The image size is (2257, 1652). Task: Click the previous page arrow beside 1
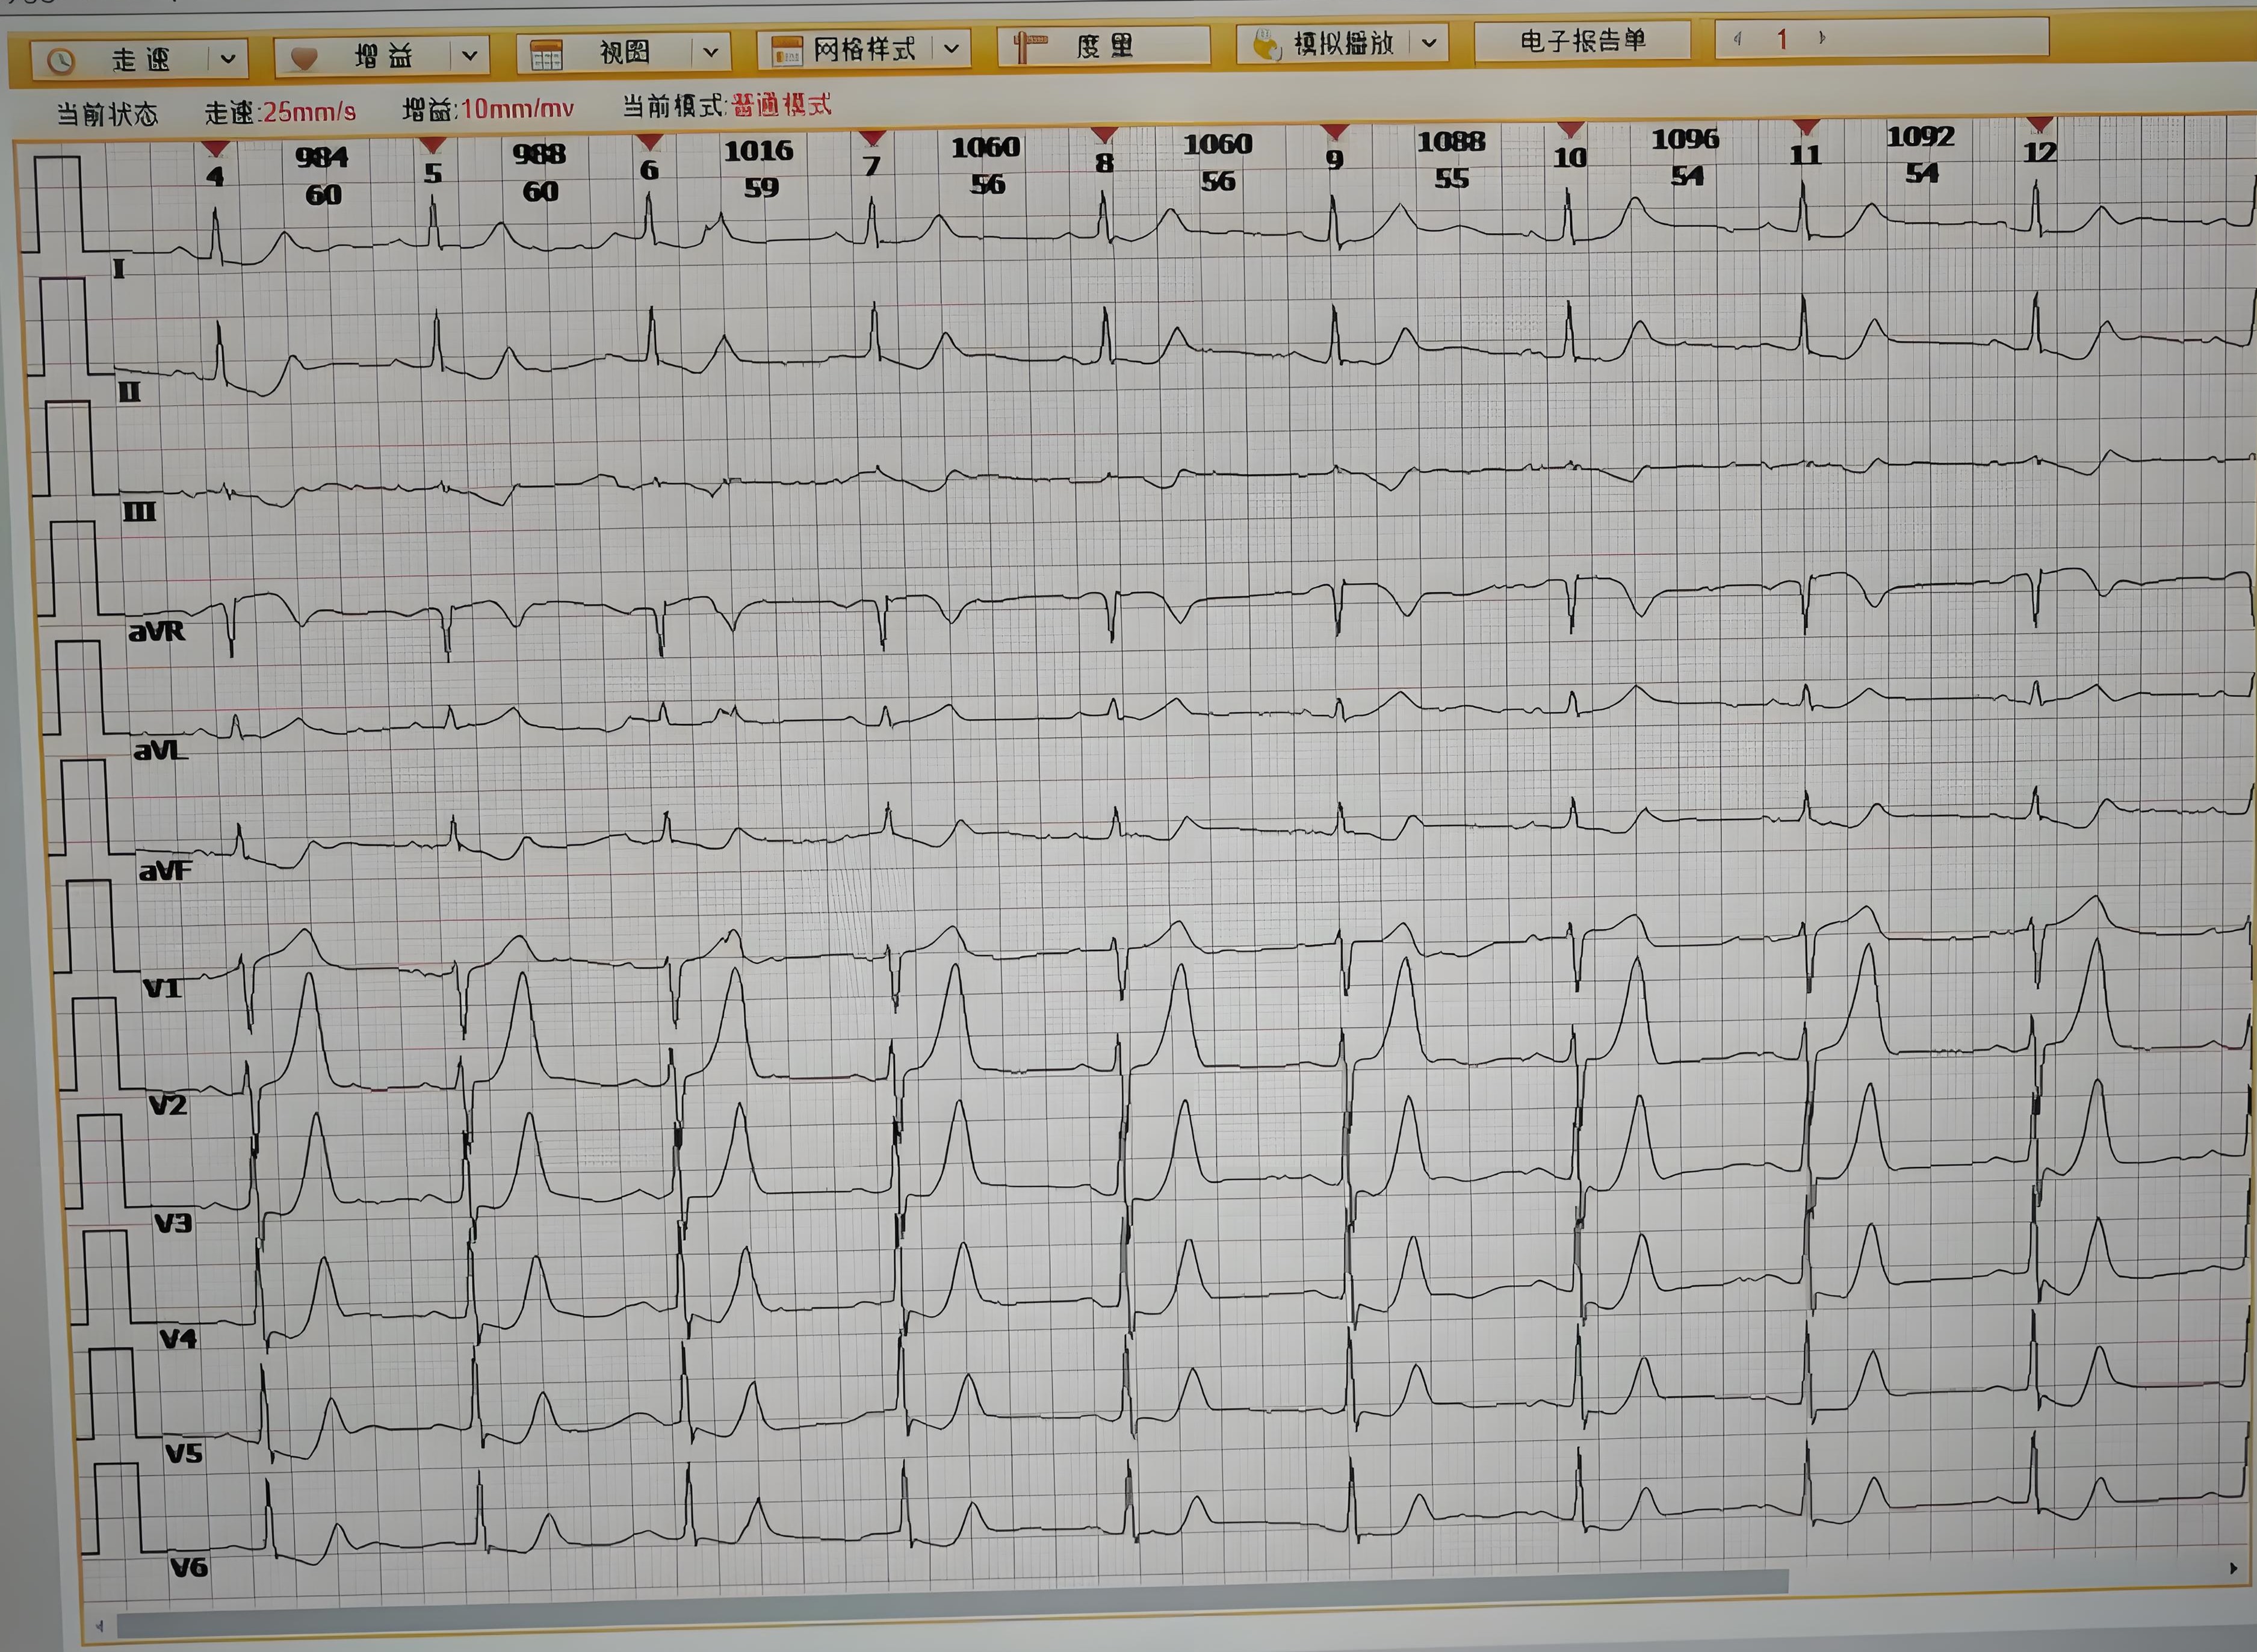tap(1738, 39)
